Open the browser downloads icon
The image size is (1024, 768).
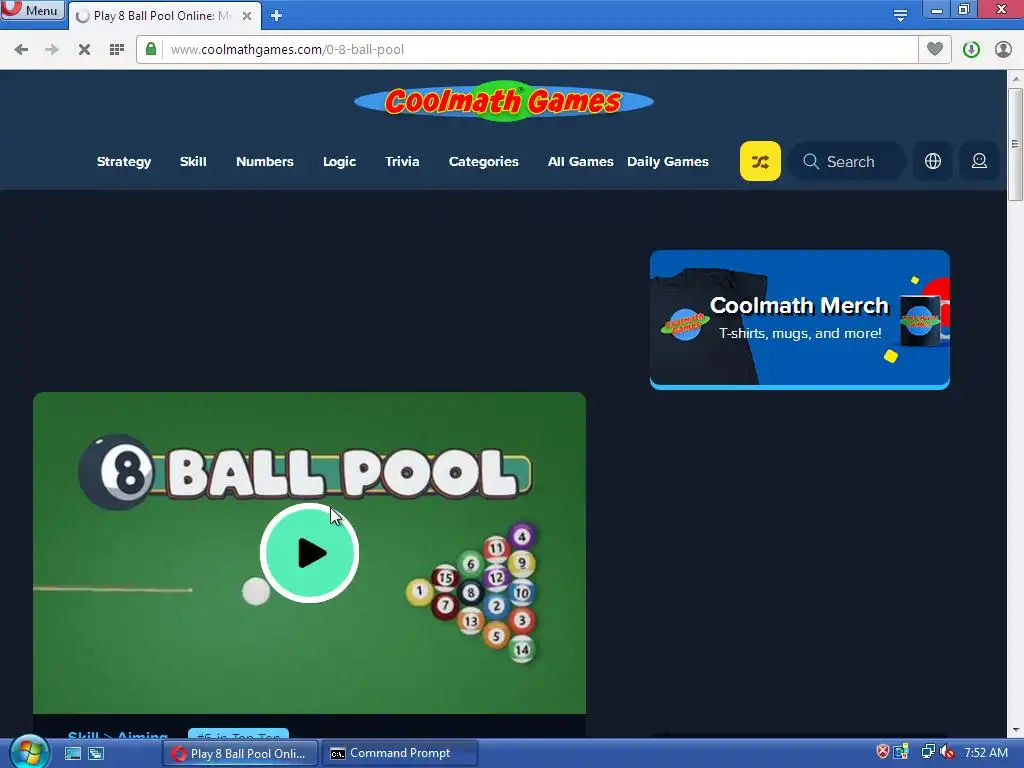click(971, 50)
